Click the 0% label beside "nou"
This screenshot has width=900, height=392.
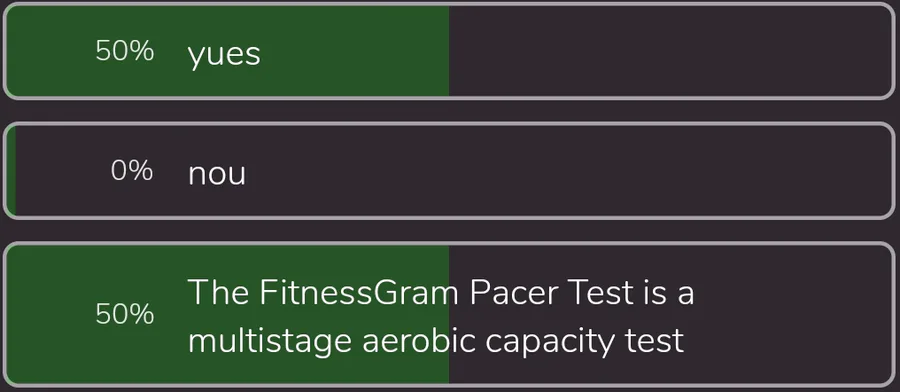(132, 171)
